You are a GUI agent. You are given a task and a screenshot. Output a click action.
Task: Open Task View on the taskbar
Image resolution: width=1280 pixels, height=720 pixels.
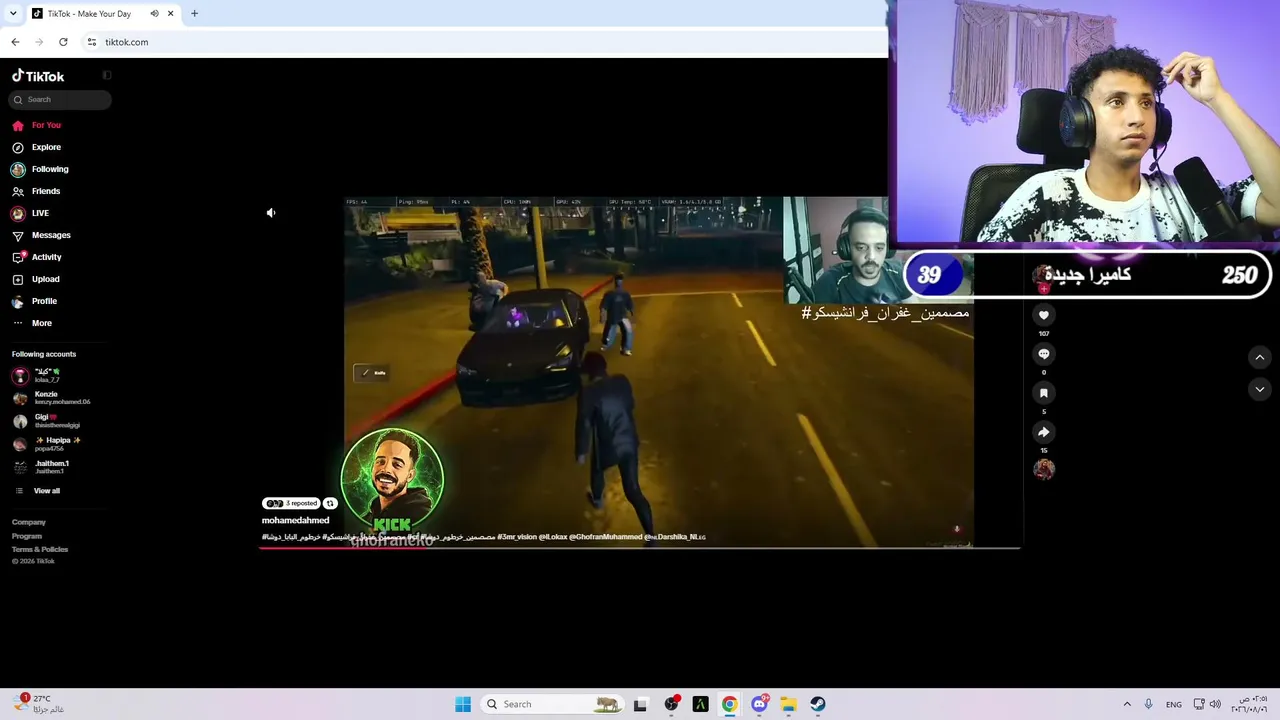[x=641, y=704]
